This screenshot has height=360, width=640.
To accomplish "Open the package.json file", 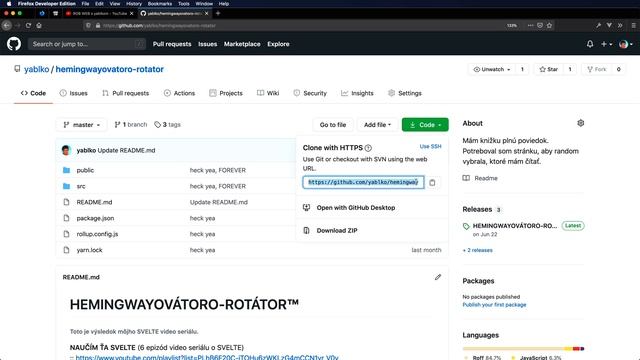I will pos(95,218).
